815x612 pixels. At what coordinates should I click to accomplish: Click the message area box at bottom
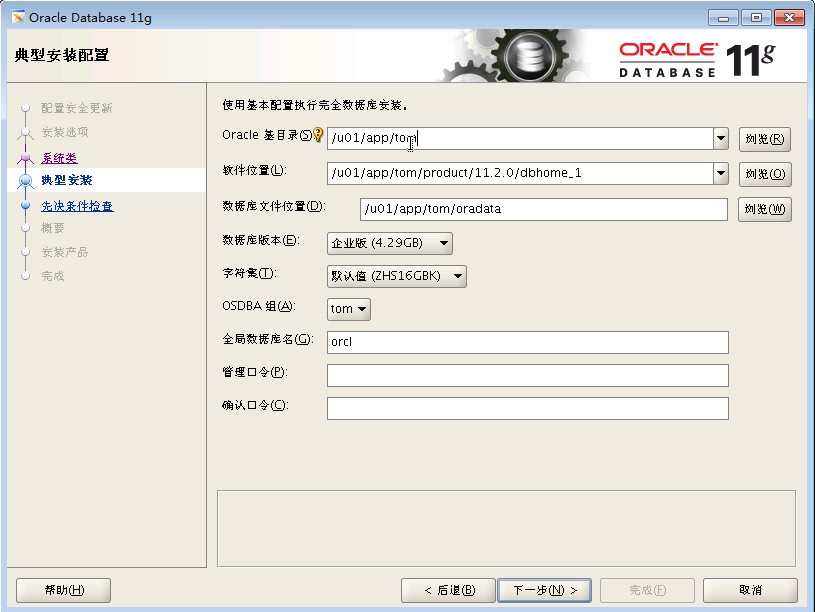(506, 528)
